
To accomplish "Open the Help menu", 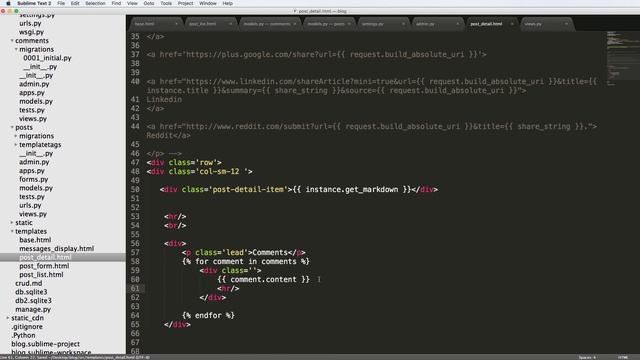I will [227, 3].
